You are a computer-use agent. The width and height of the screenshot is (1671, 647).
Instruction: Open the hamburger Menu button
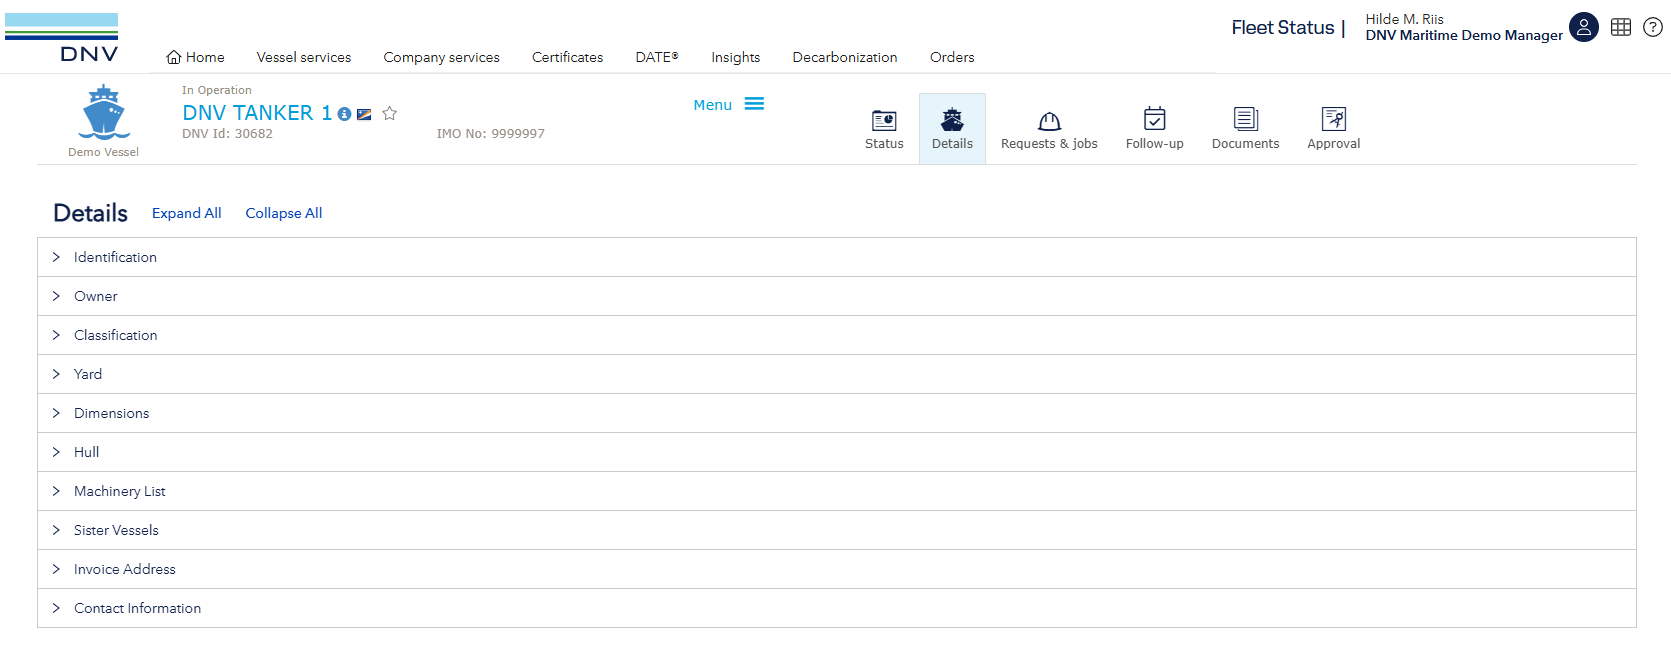click(729, 104)
